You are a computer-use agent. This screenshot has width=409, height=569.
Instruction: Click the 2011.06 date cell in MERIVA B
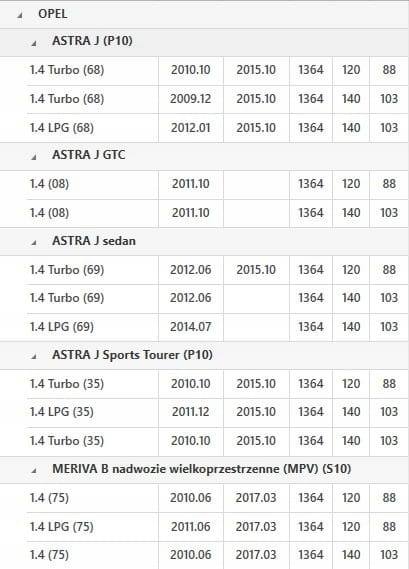[x=191, y=527]
